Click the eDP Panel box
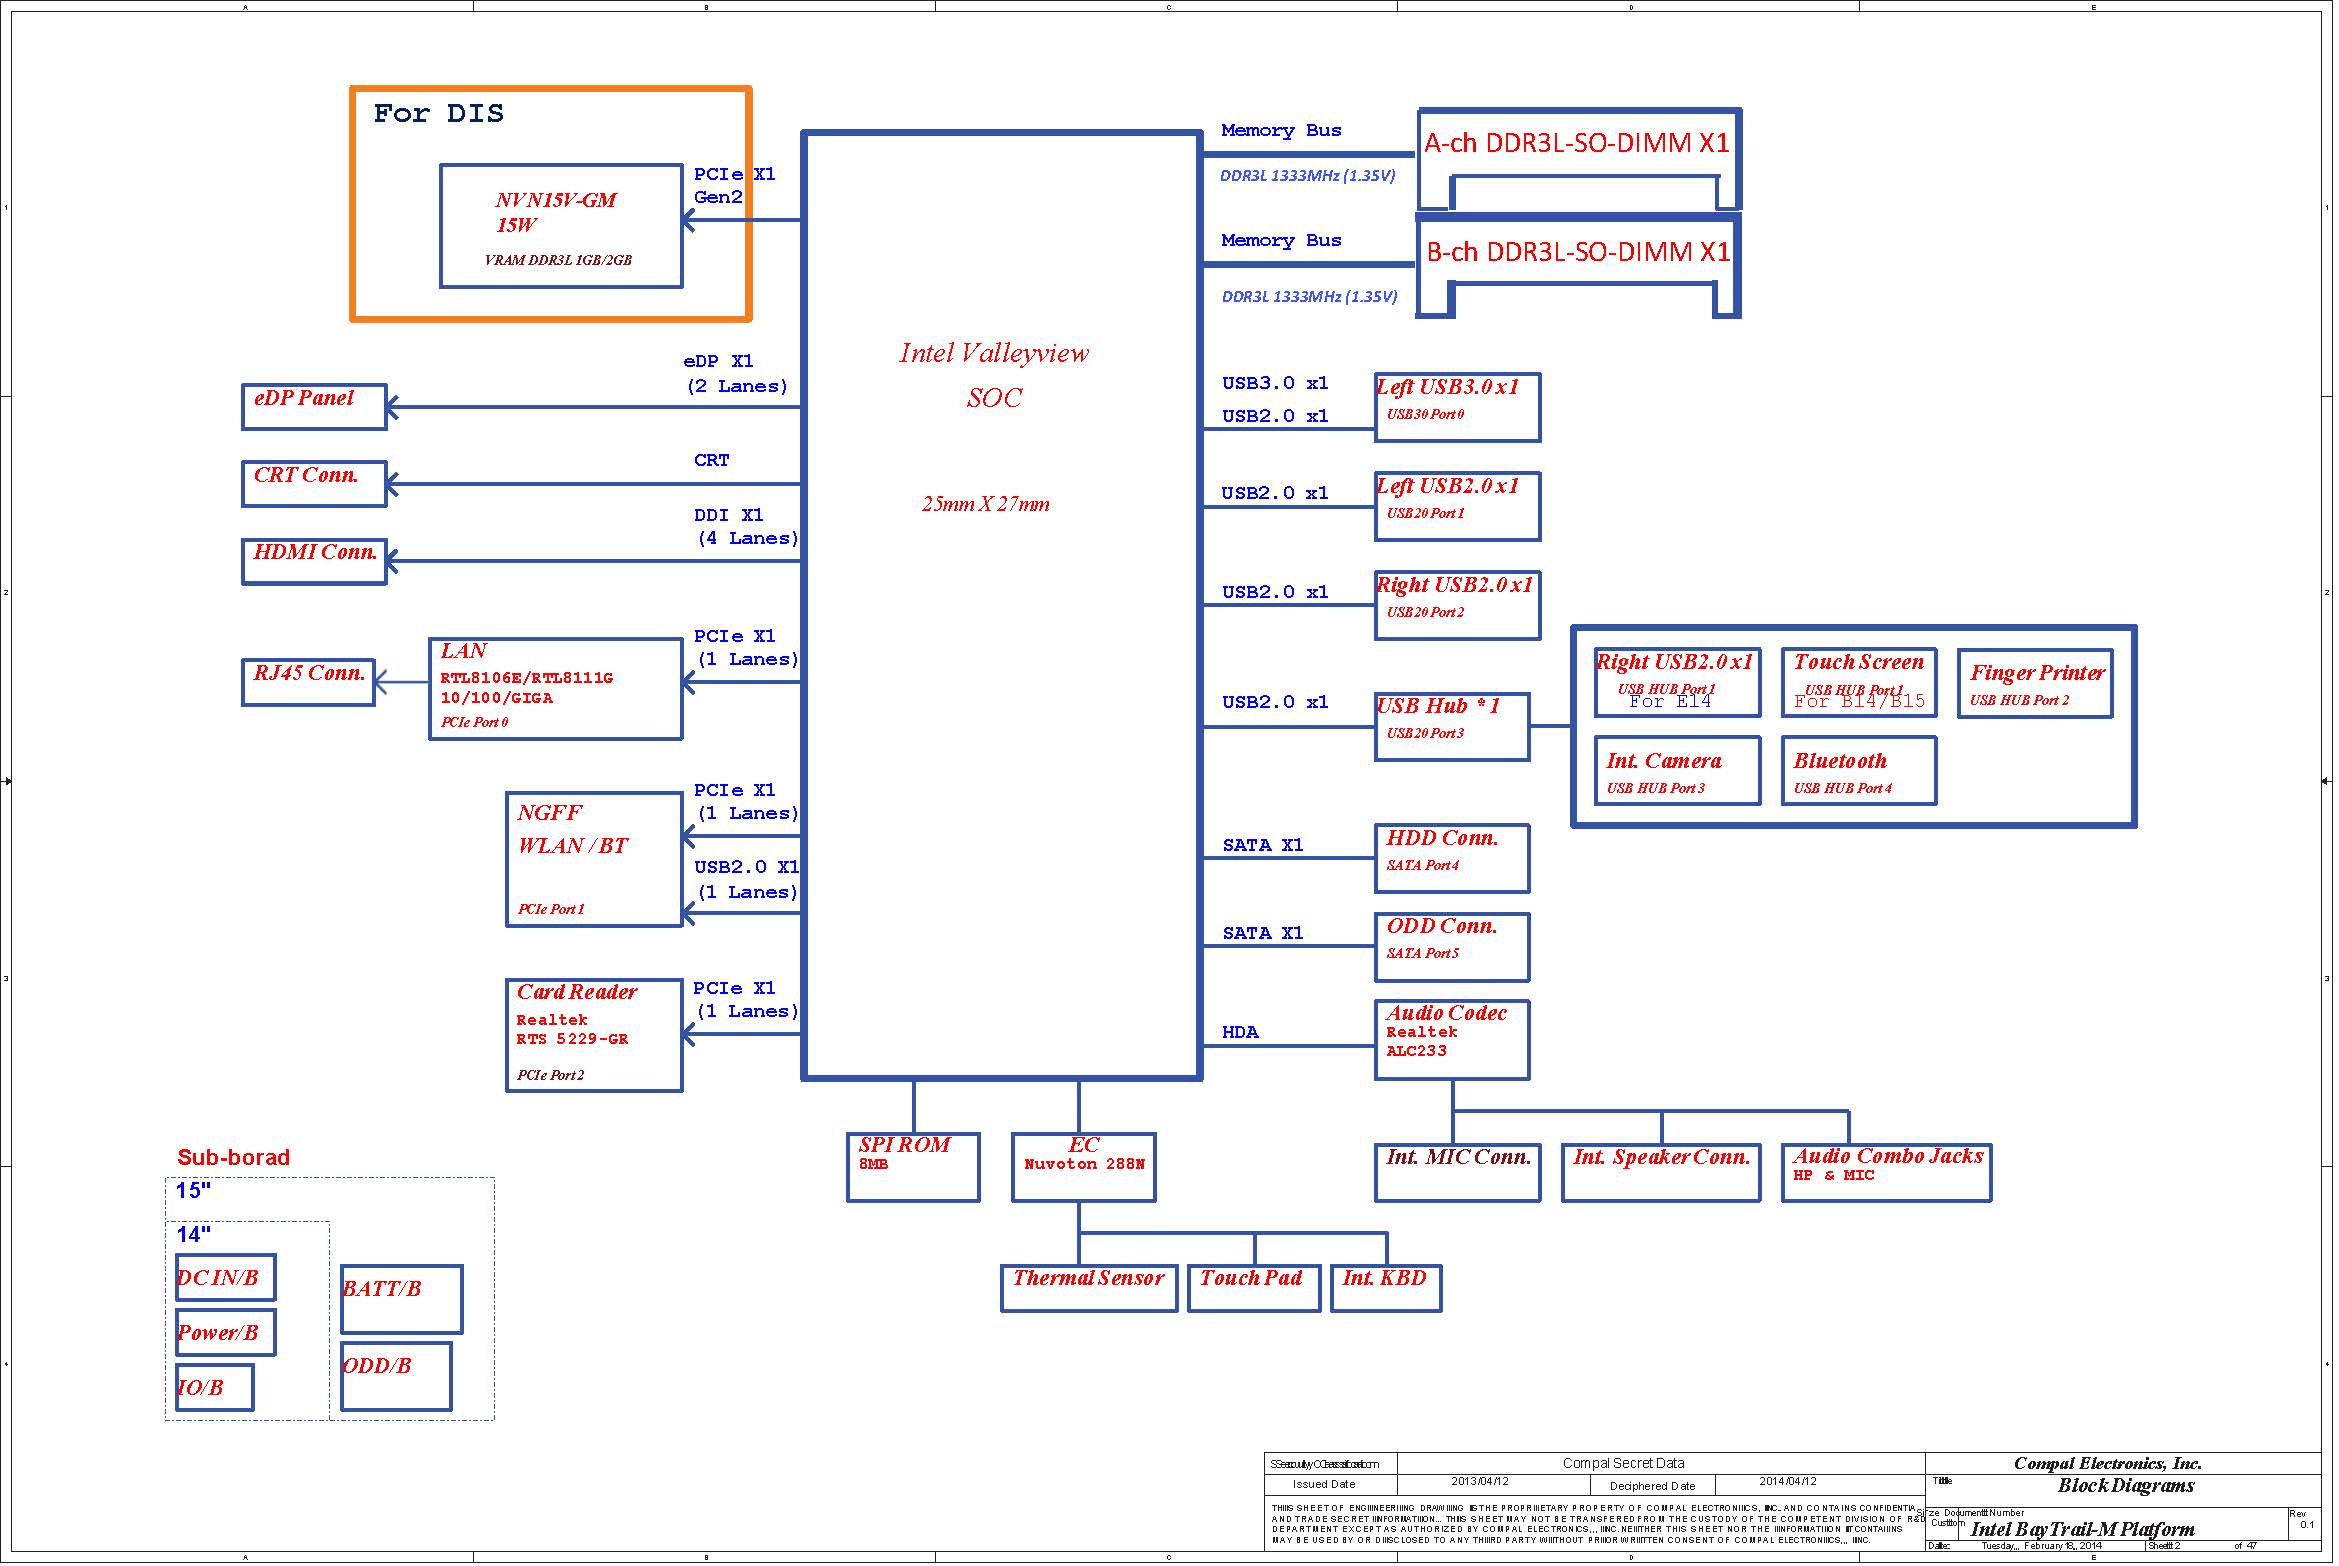 pos(314,408)
